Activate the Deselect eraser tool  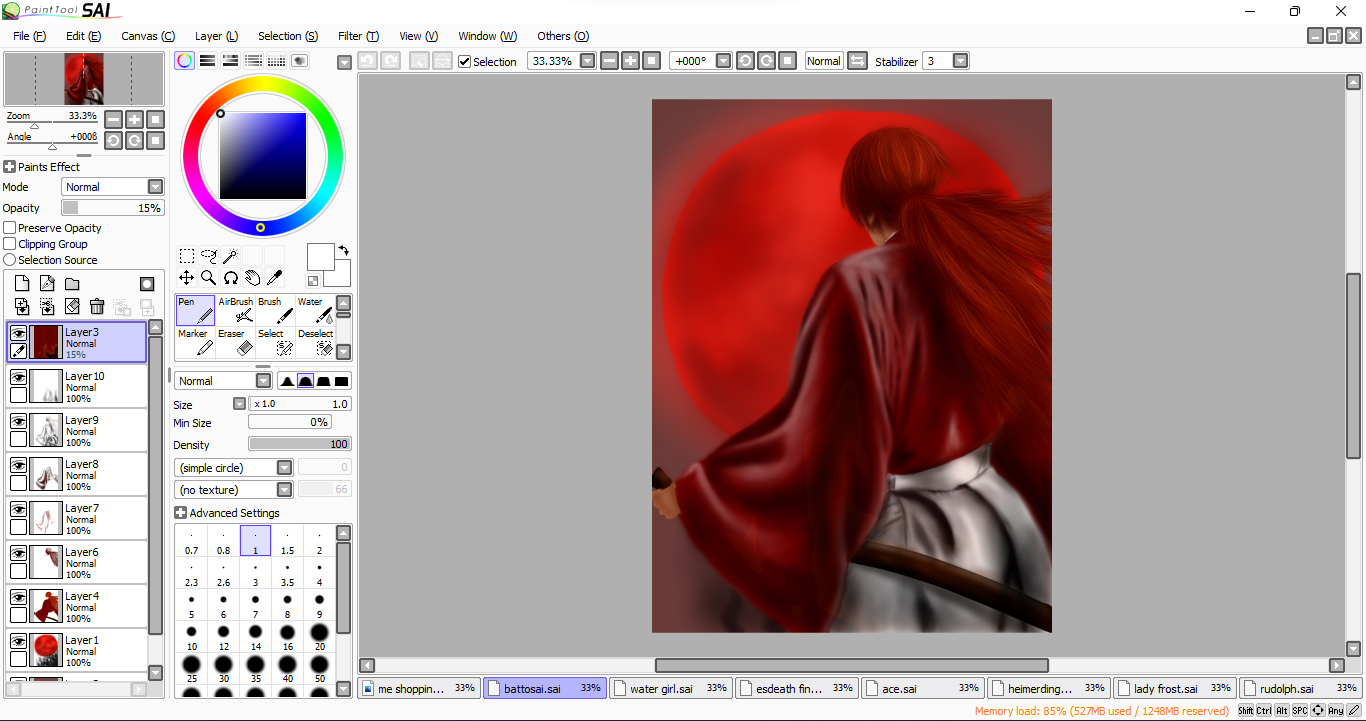[315, 342]
